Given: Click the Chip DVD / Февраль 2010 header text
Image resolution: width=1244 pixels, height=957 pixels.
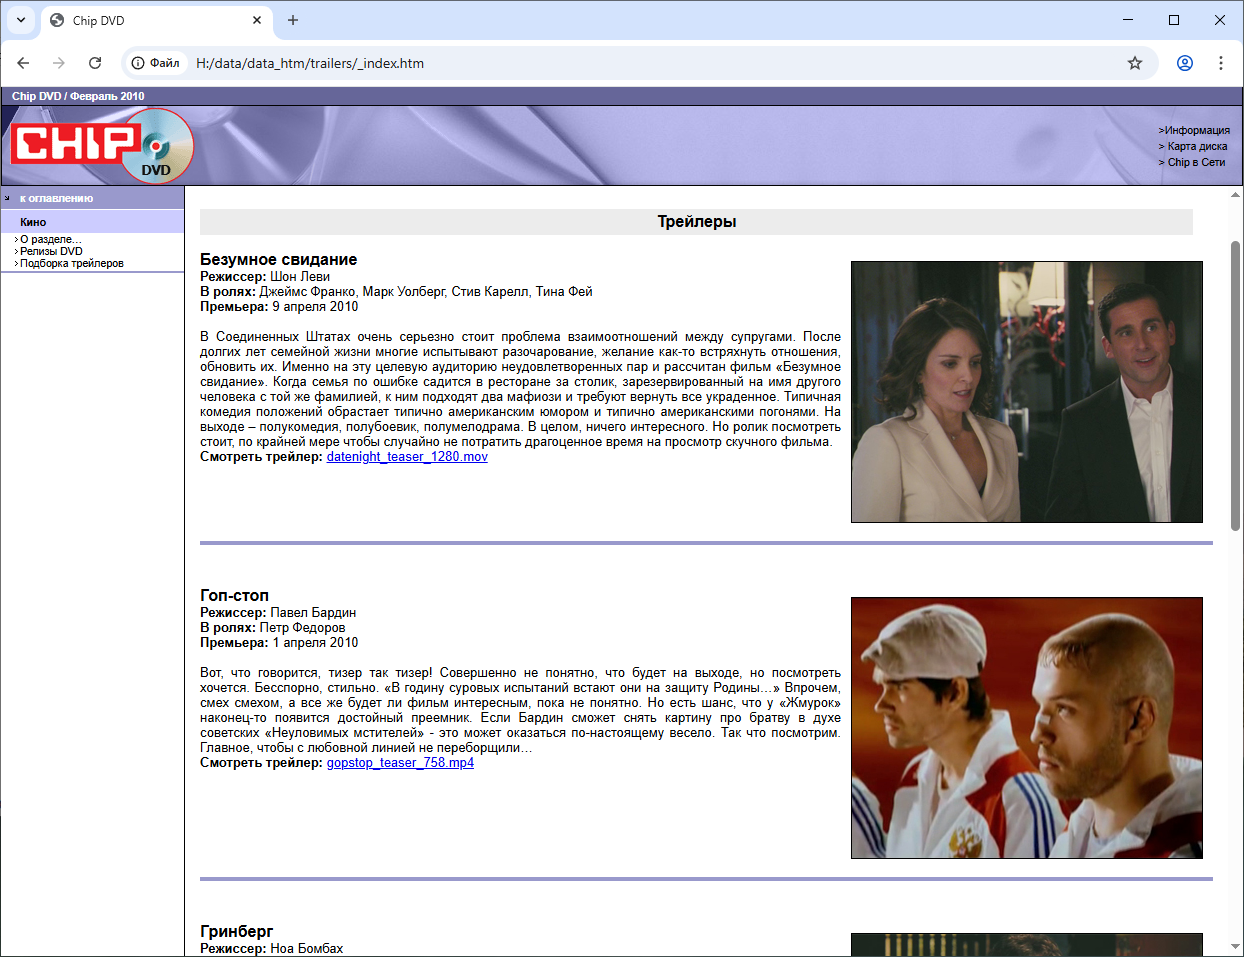Looking at the screenshot, I should pyautogui.click(x=78, y=96).
